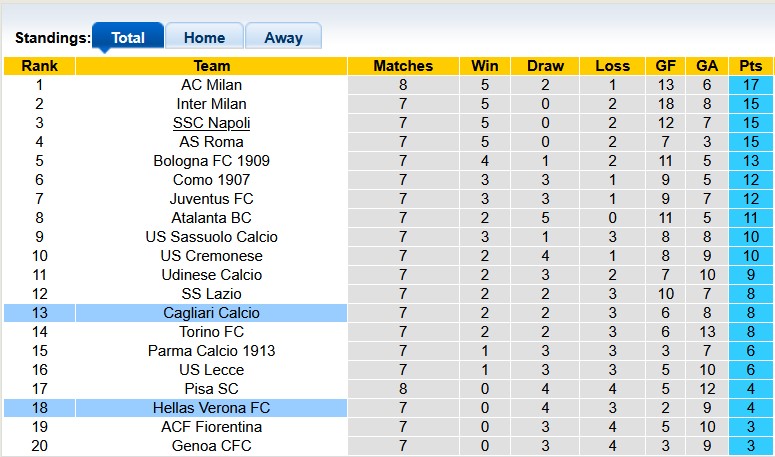Sort by the Pts column header
775x457 pixels.
(x=750, y=66)
